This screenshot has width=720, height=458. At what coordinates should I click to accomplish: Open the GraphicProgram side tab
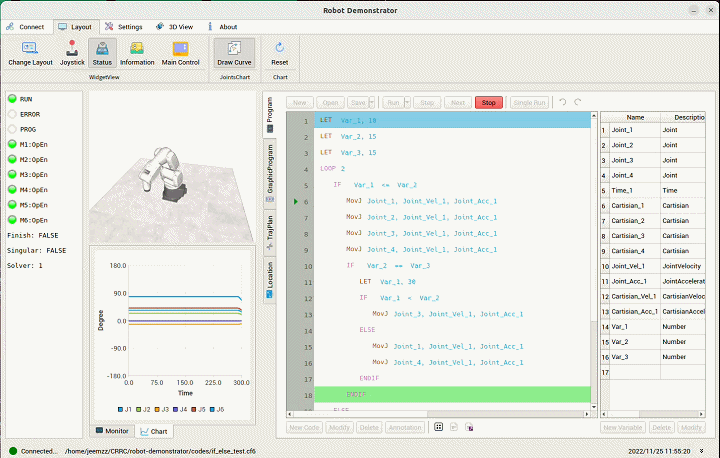point(270,173)
